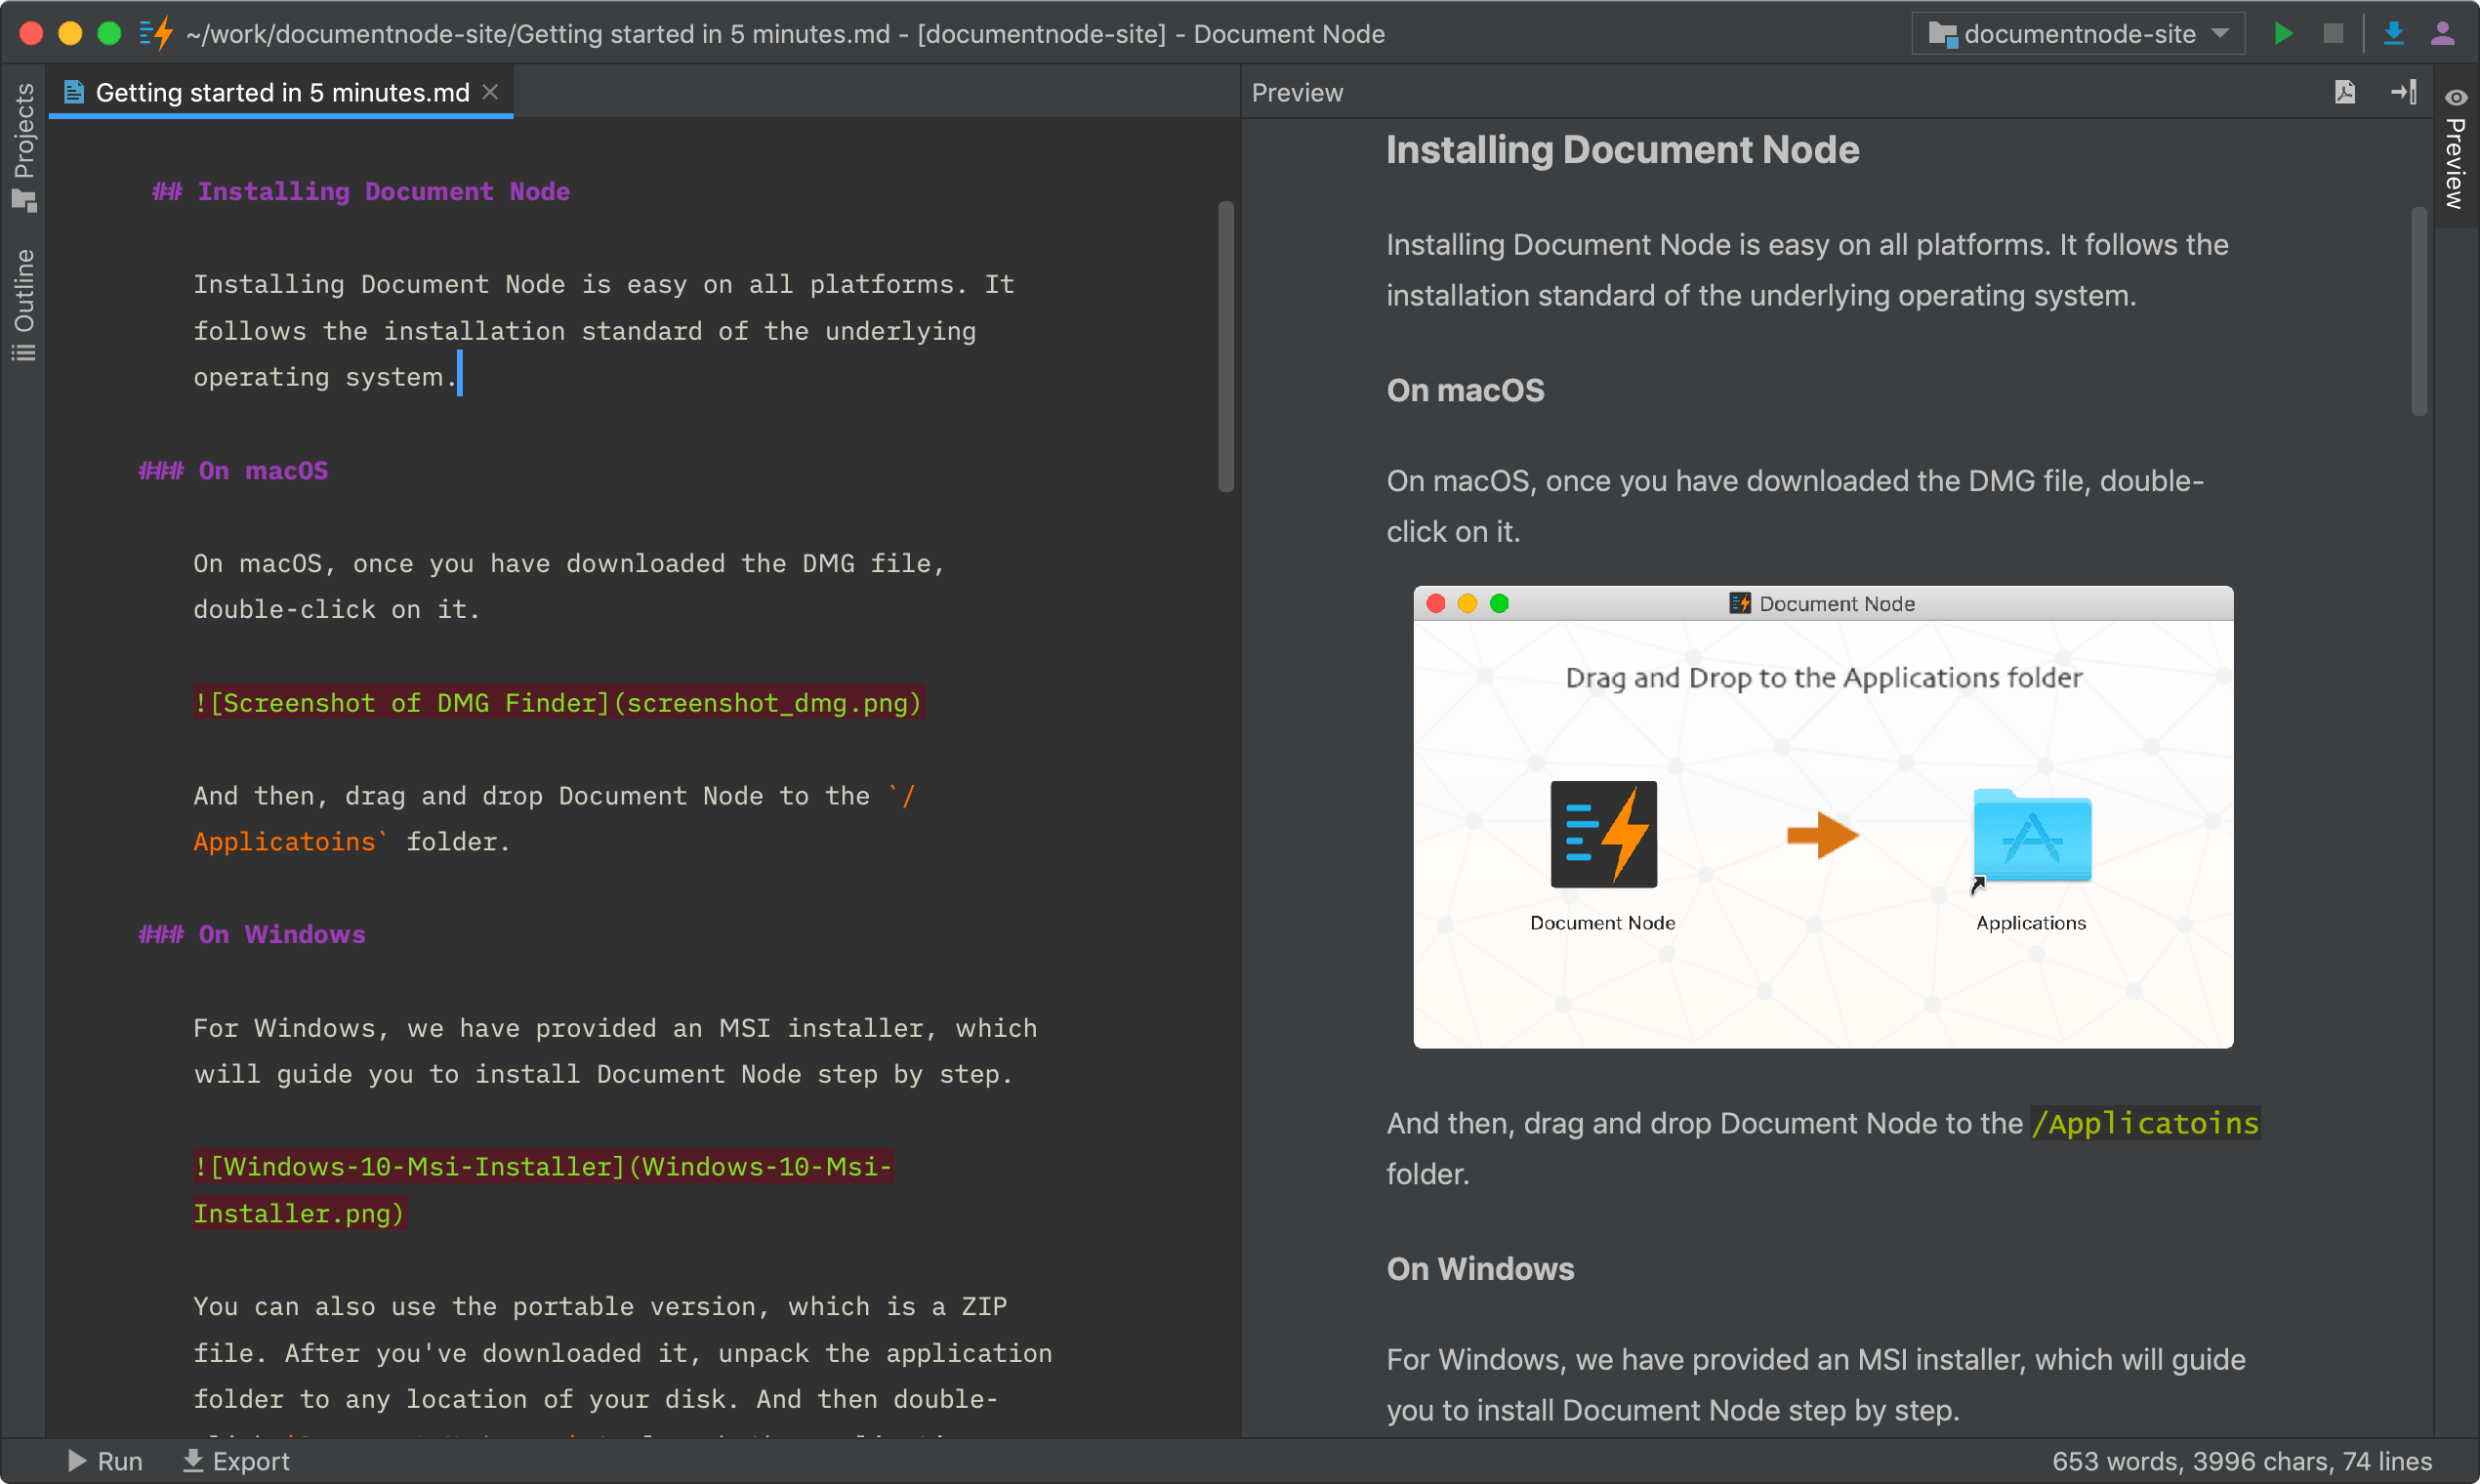
Task: Click the Document Node app logo in title bar
Action: coord(156,33)
